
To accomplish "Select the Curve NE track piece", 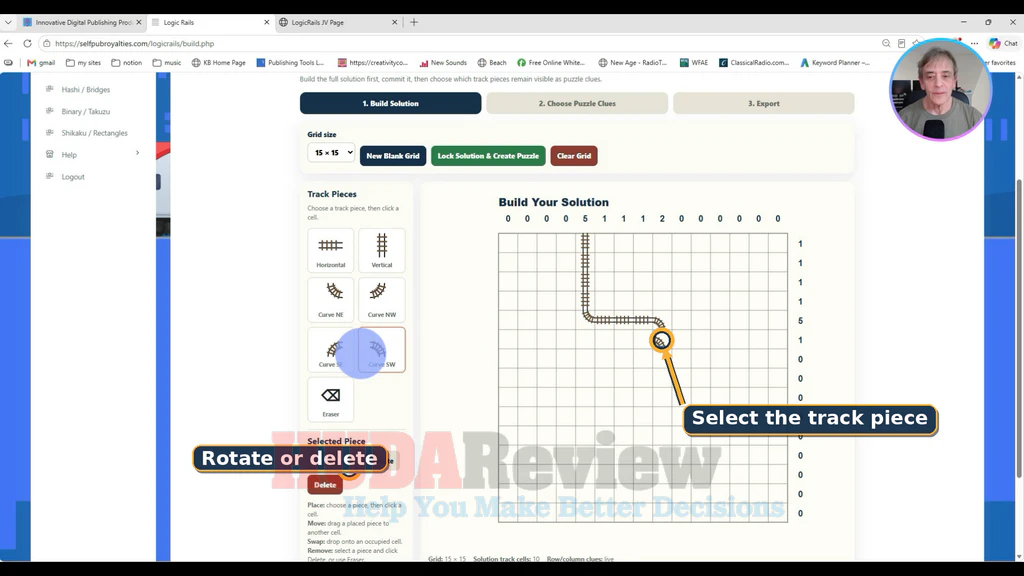I will coord(330,300).
